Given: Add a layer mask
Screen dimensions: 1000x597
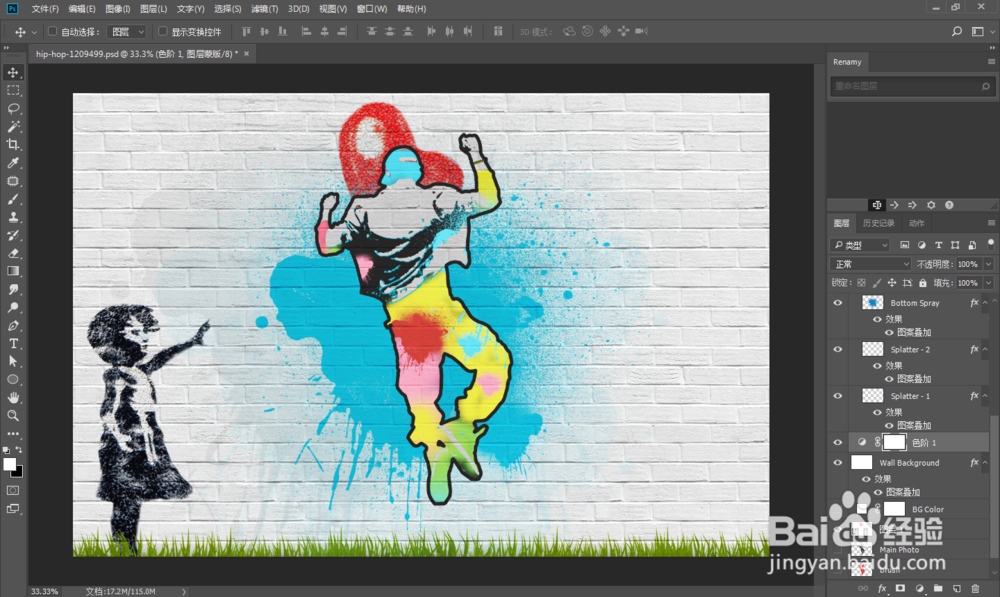Looking at the screenshot, I should click(900, 588).
